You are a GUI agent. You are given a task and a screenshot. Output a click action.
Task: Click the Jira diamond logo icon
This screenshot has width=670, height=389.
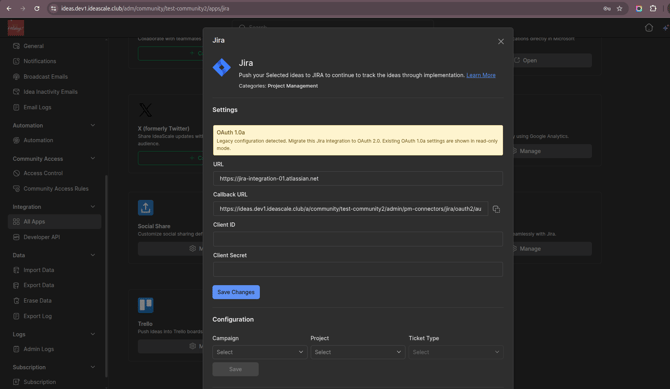click(x=222, y=68)
